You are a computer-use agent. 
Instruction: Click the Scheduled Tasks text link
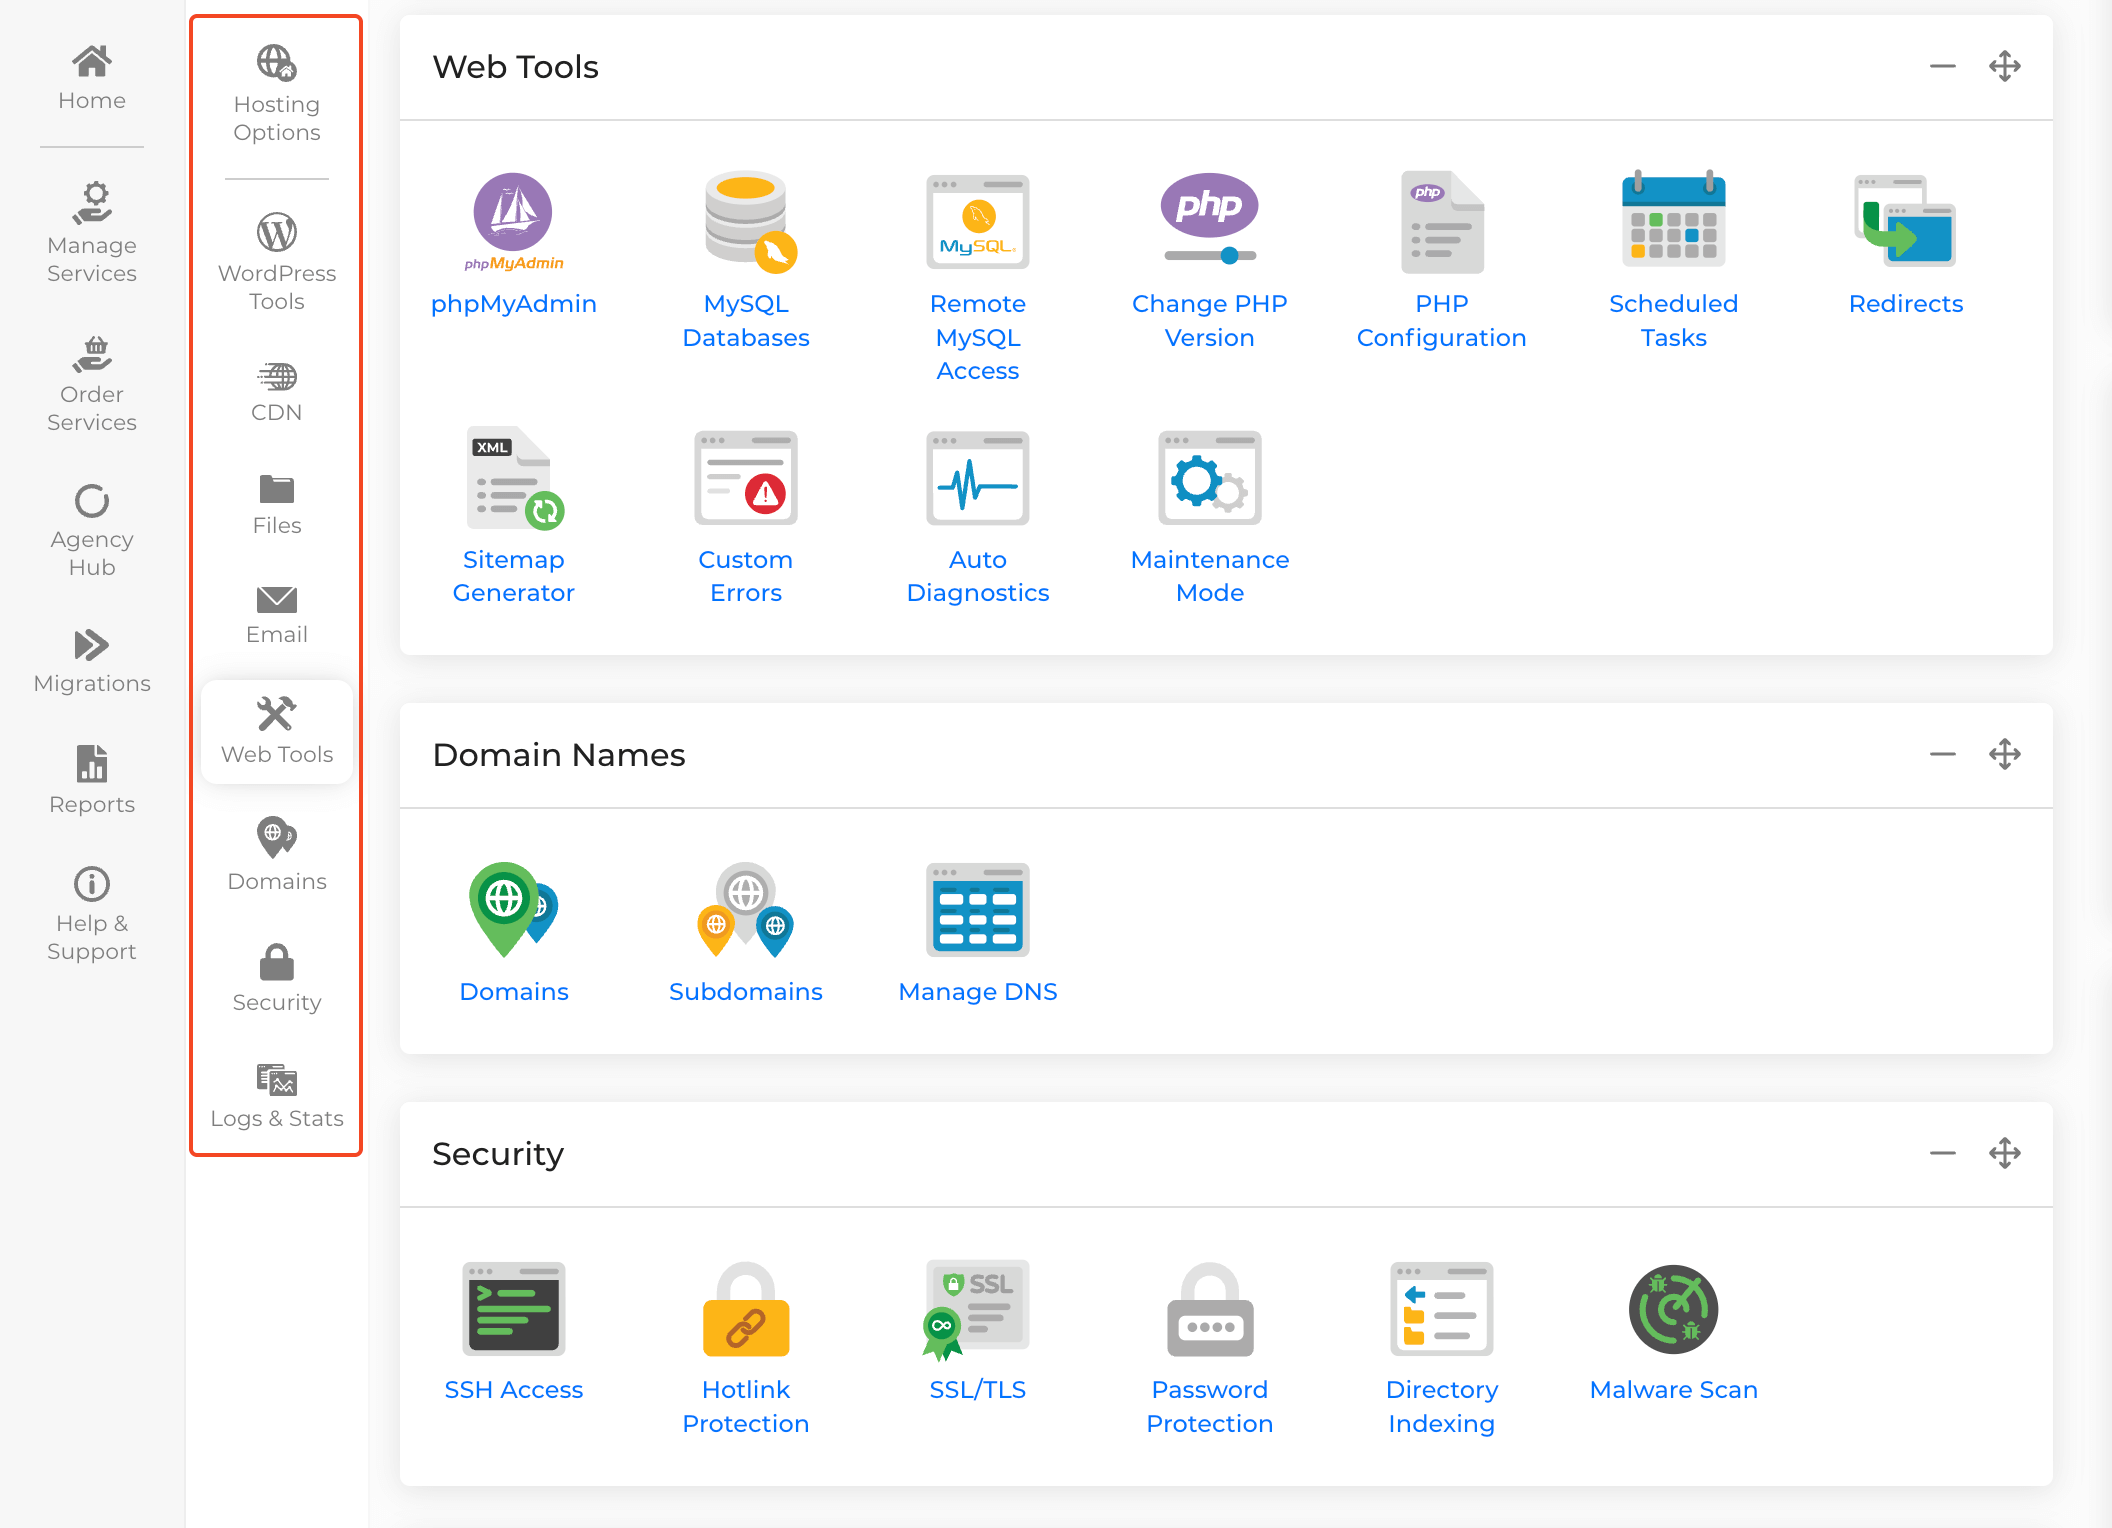coord(1674,320)
